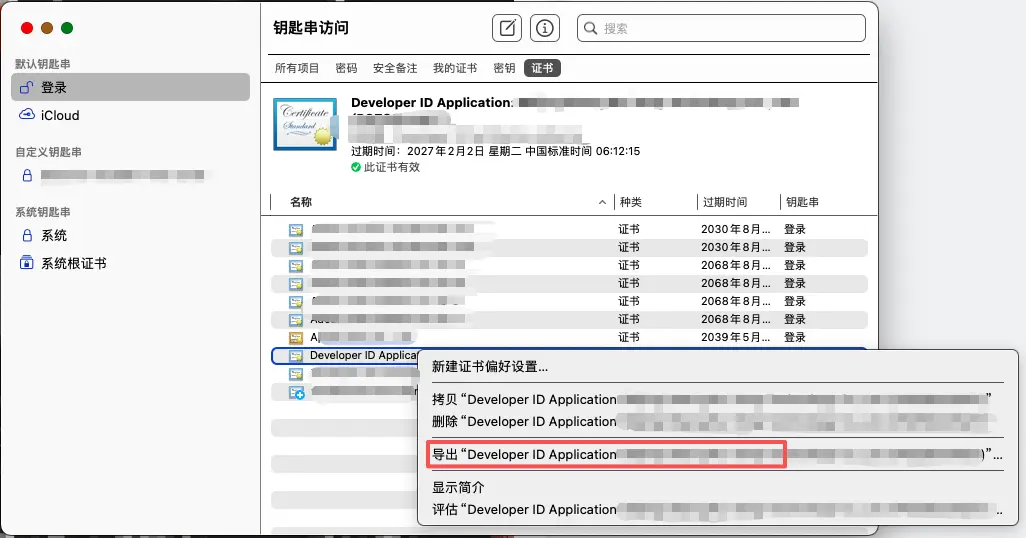Click the search field in Keychain Access
The width and height of the screenshot is (1026, 538).
click(721, 28)
